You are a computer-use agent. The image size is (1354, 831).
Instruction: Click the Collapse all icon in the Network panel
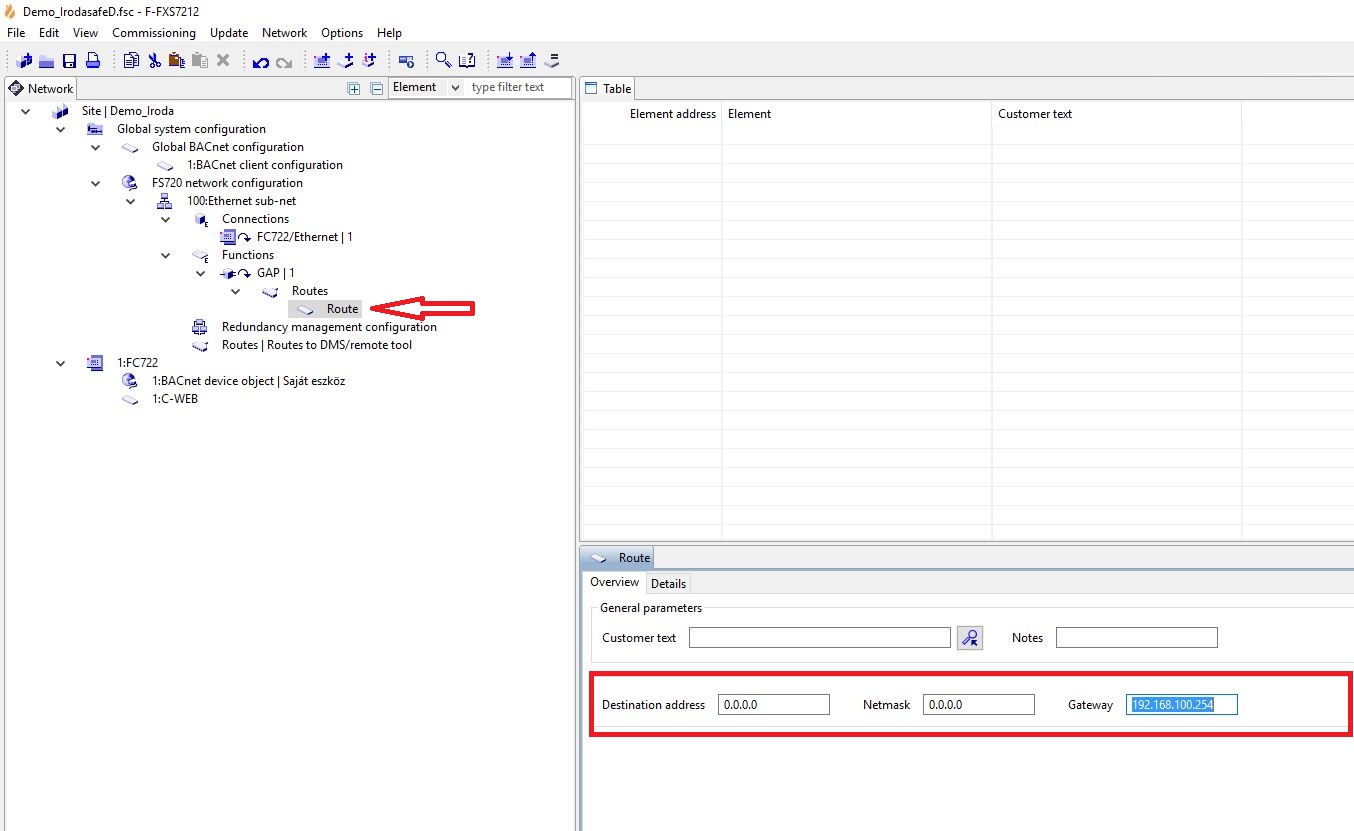point(377,88)
